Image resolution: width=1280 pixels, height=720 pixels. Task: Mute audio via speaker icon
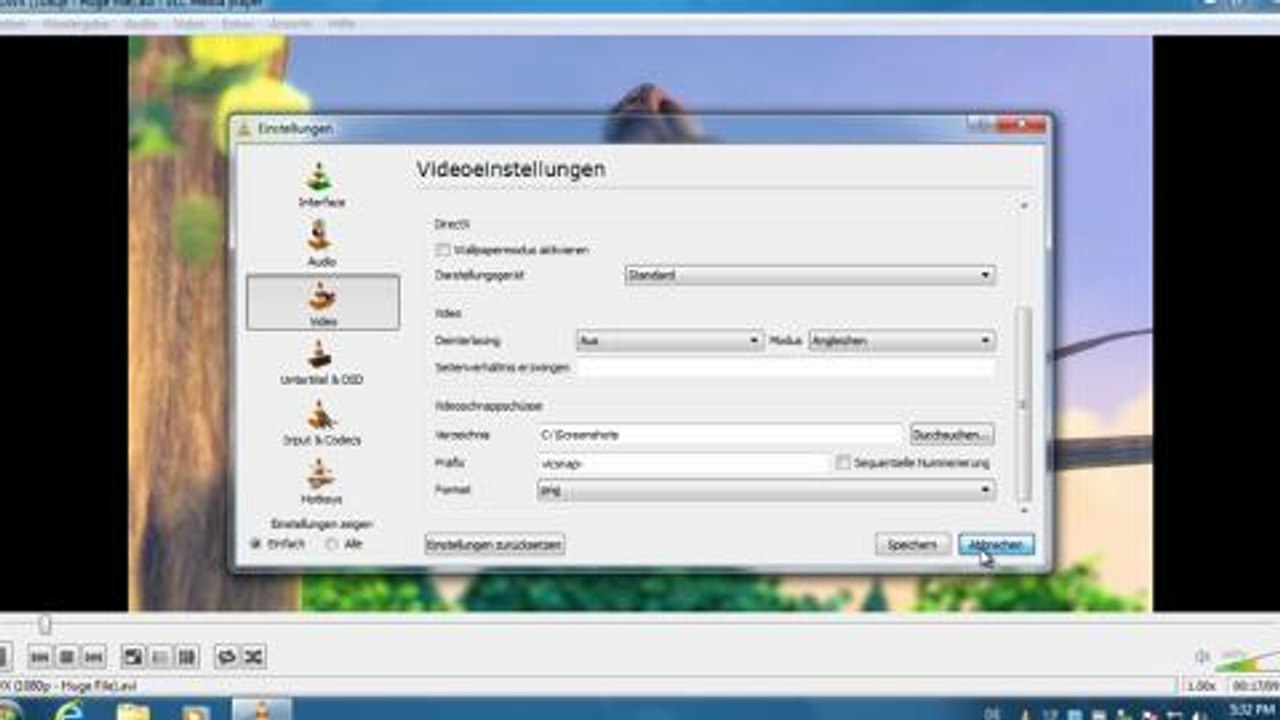(x=1202, y=657)
